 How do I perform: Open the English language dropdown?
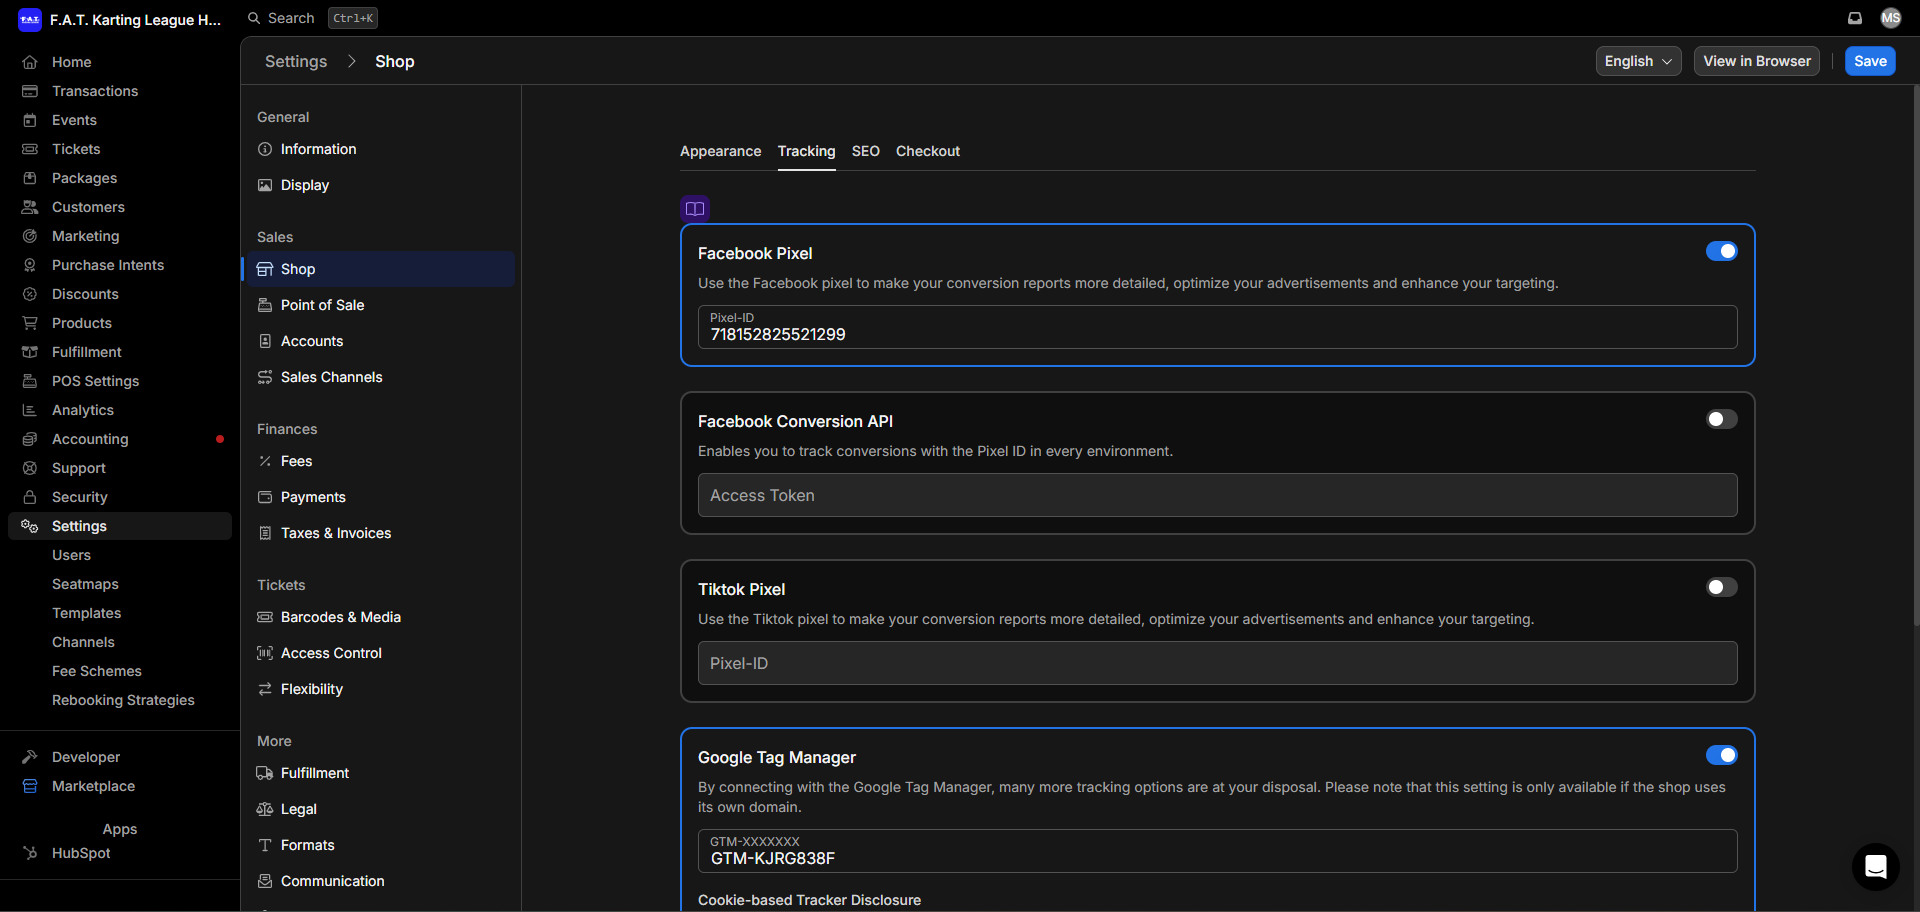pos(1638,61)
